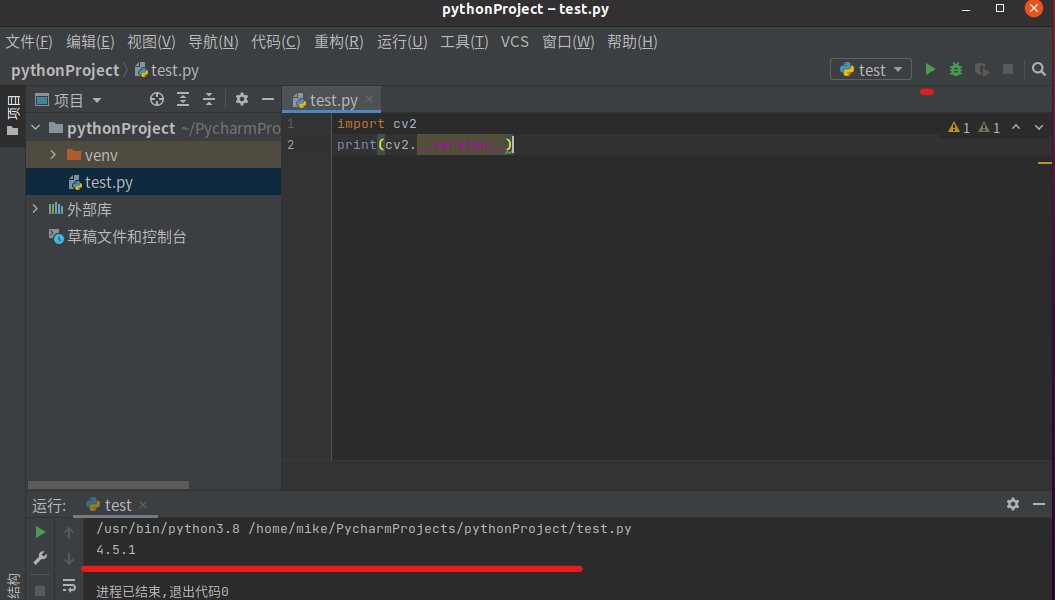Viewport: 1055px width, 600px height.
Task: Click the 进程已结束 exit message
Action: [162, 591]
